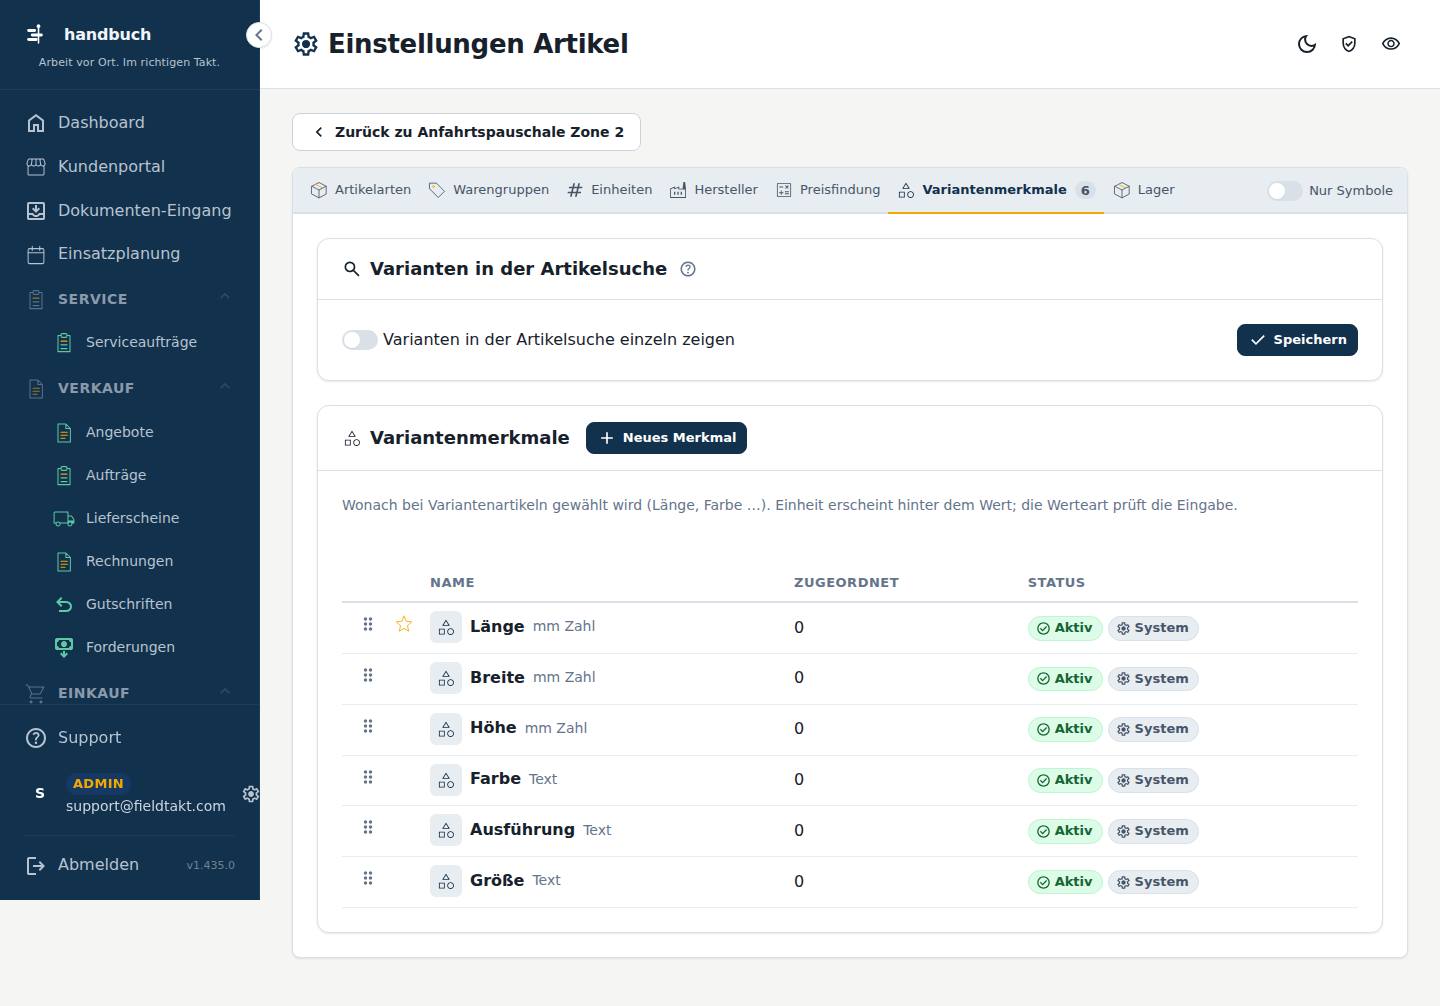Switch to the Preisfindung tab
Image resolution: width=1440 pixels, height=1006 pixels.
pos(828,190)
